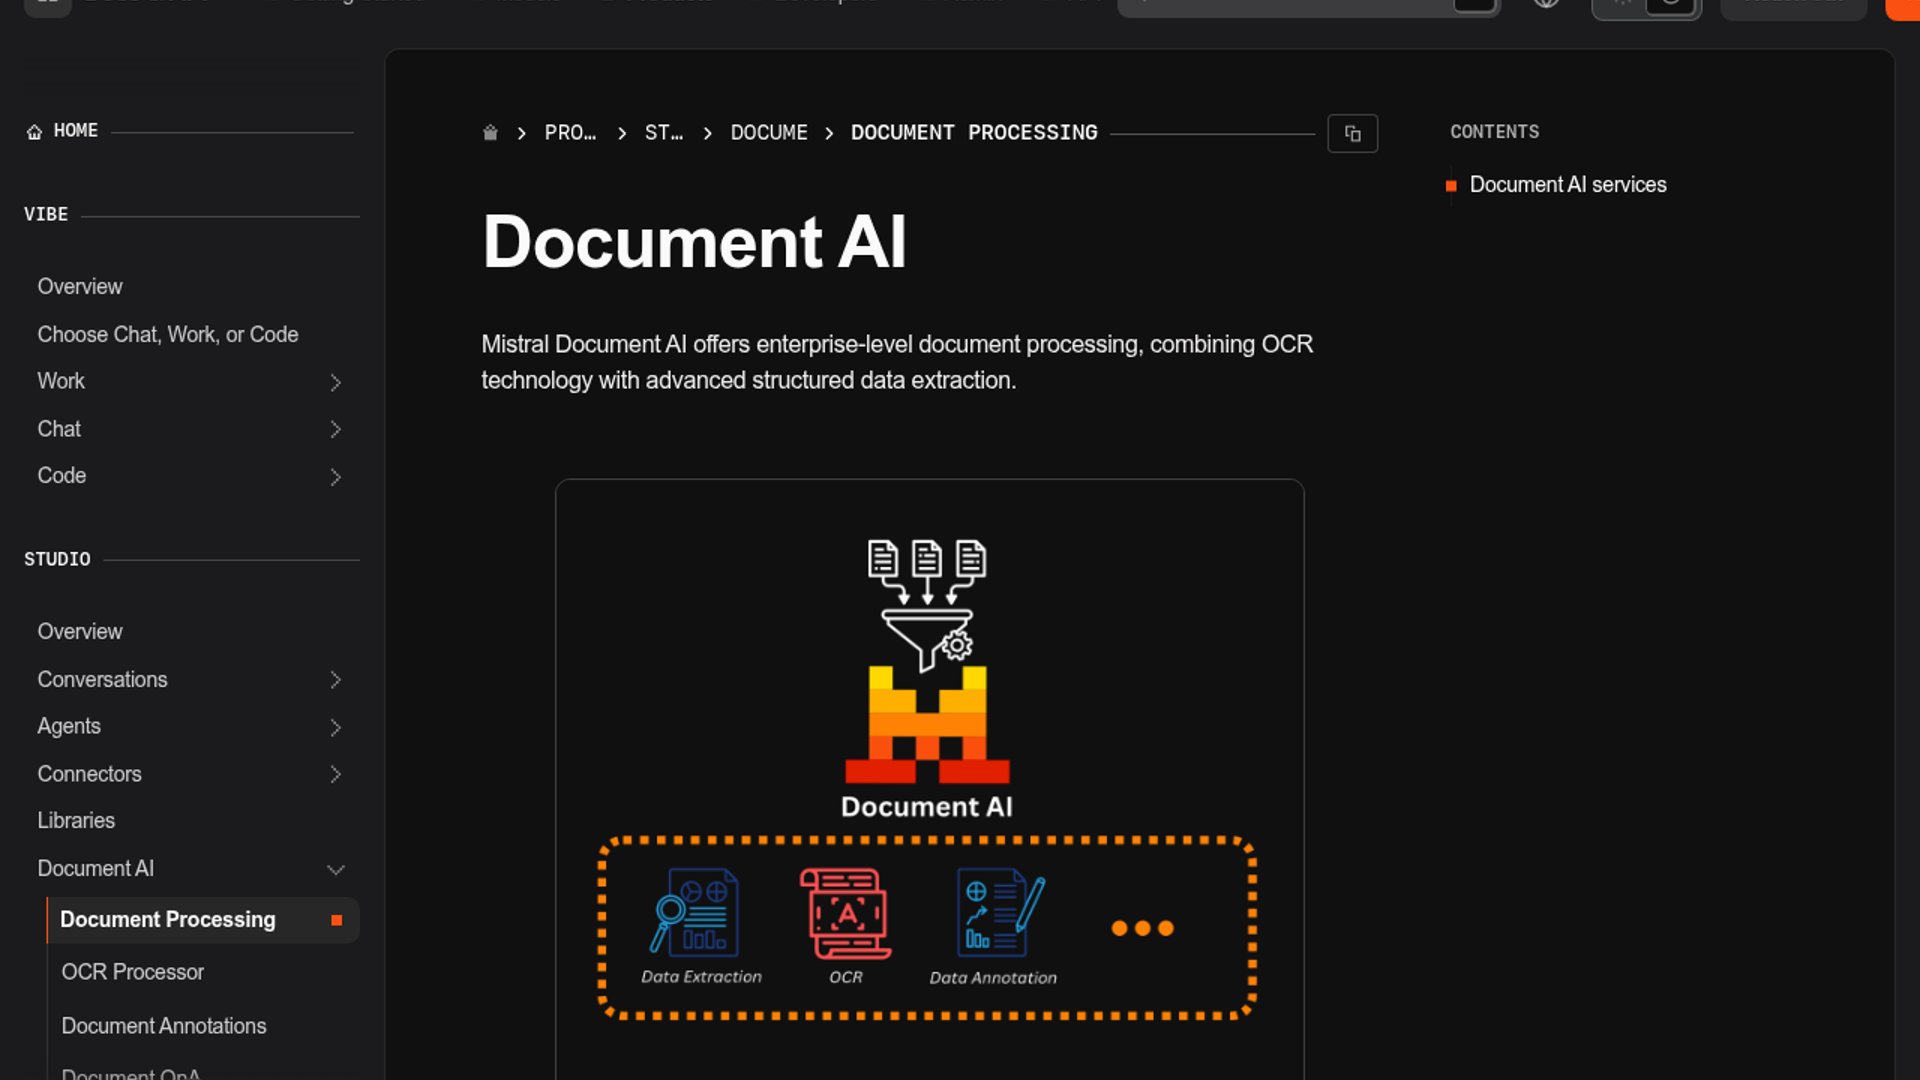
Task: Open Vibe Overview page
Action: pos(80,287)
